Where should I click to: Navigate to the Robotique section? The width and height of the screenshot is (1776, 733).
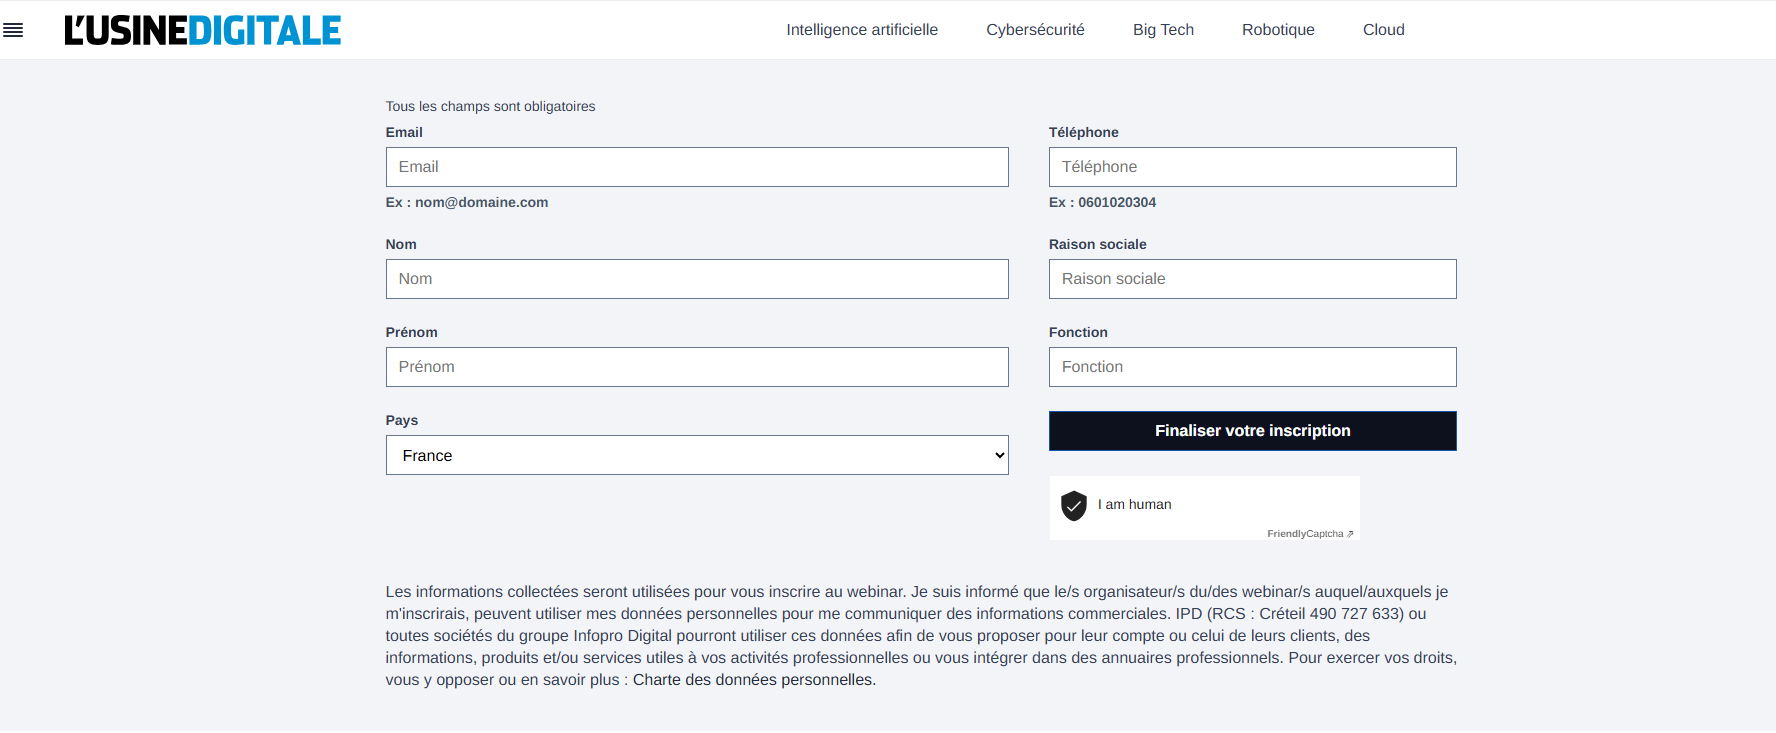point(1278,30)
